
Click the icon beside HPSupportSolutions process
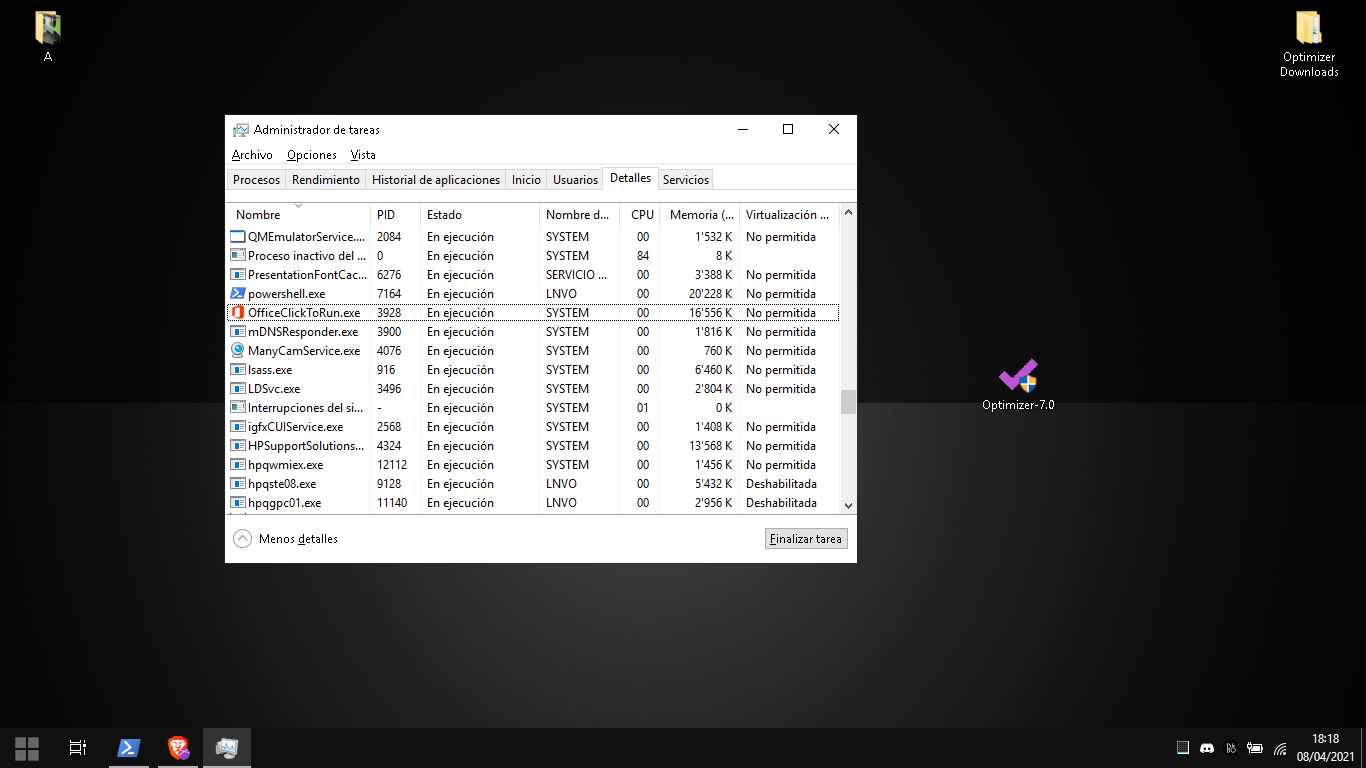coord(238,446)
